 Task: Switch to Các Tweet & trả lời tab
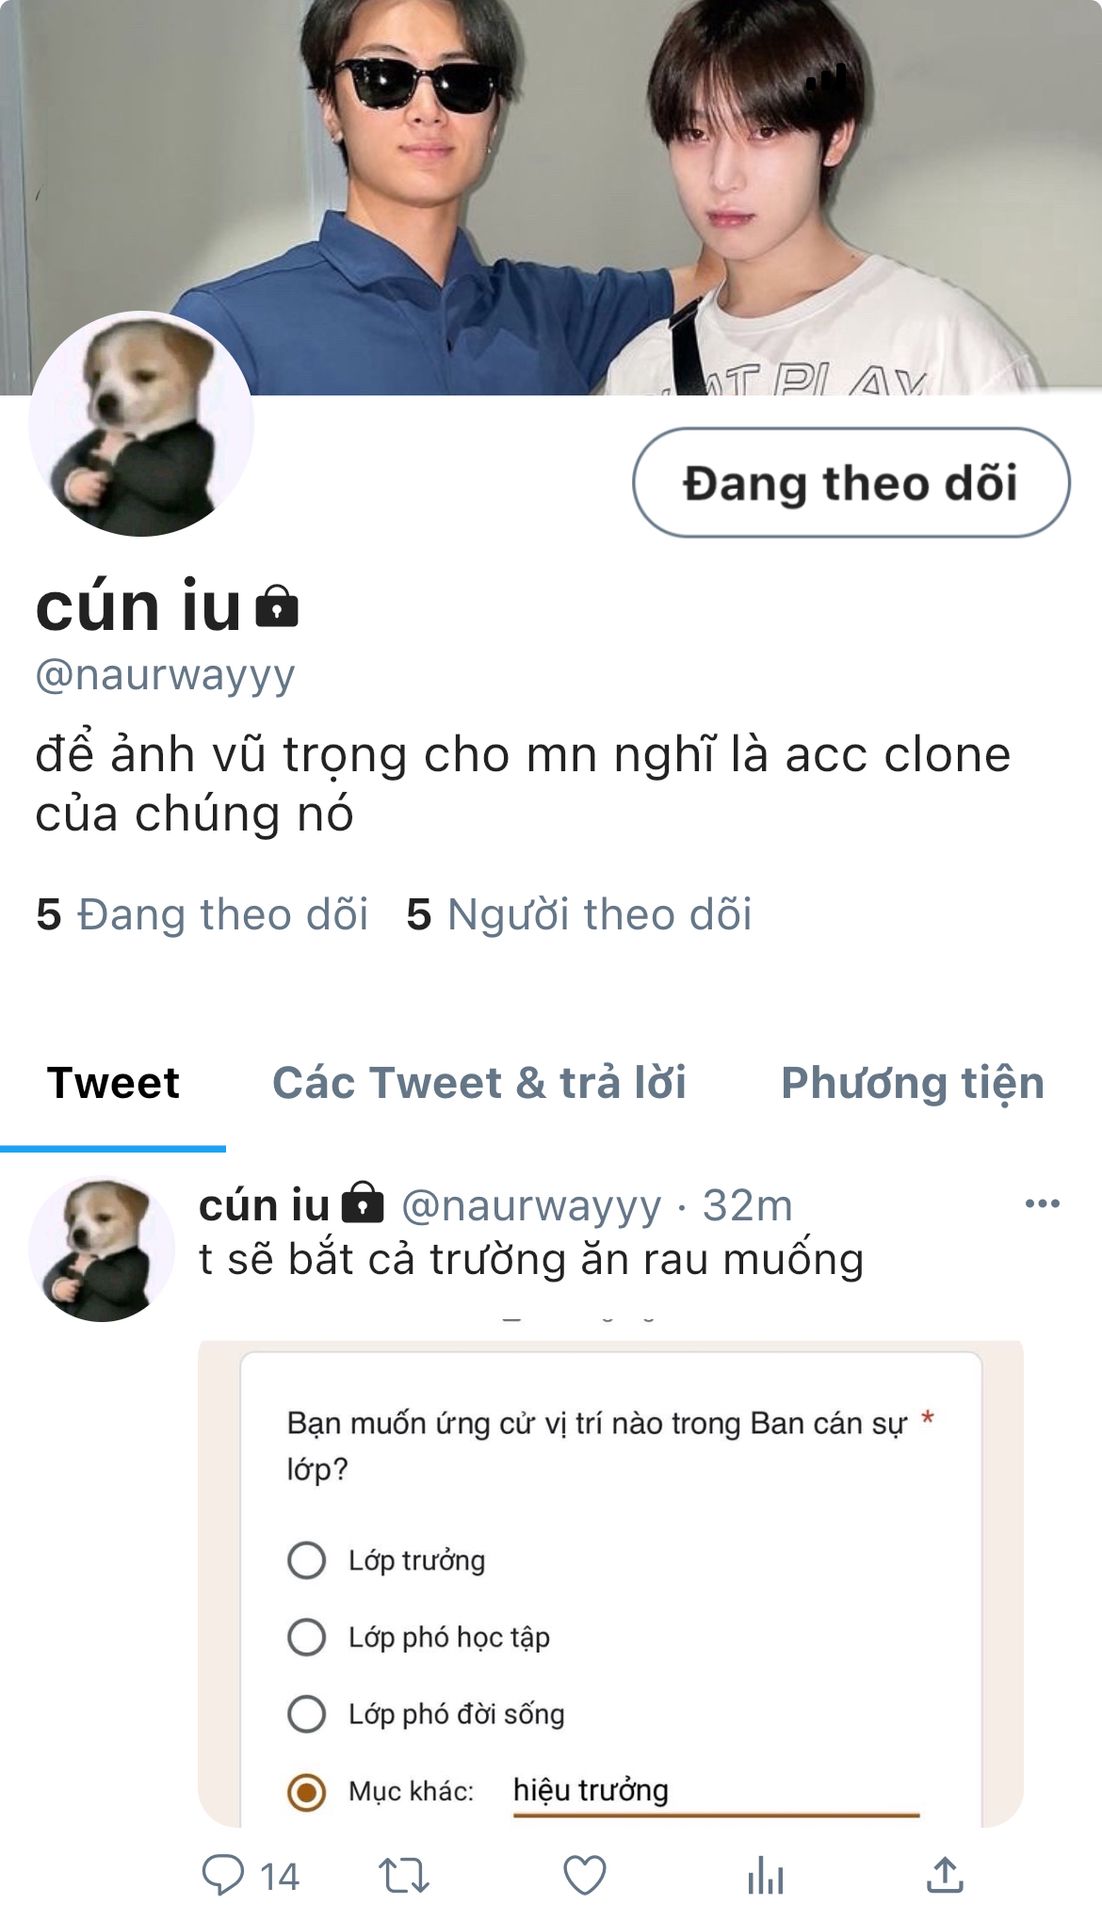point(479,1083)
